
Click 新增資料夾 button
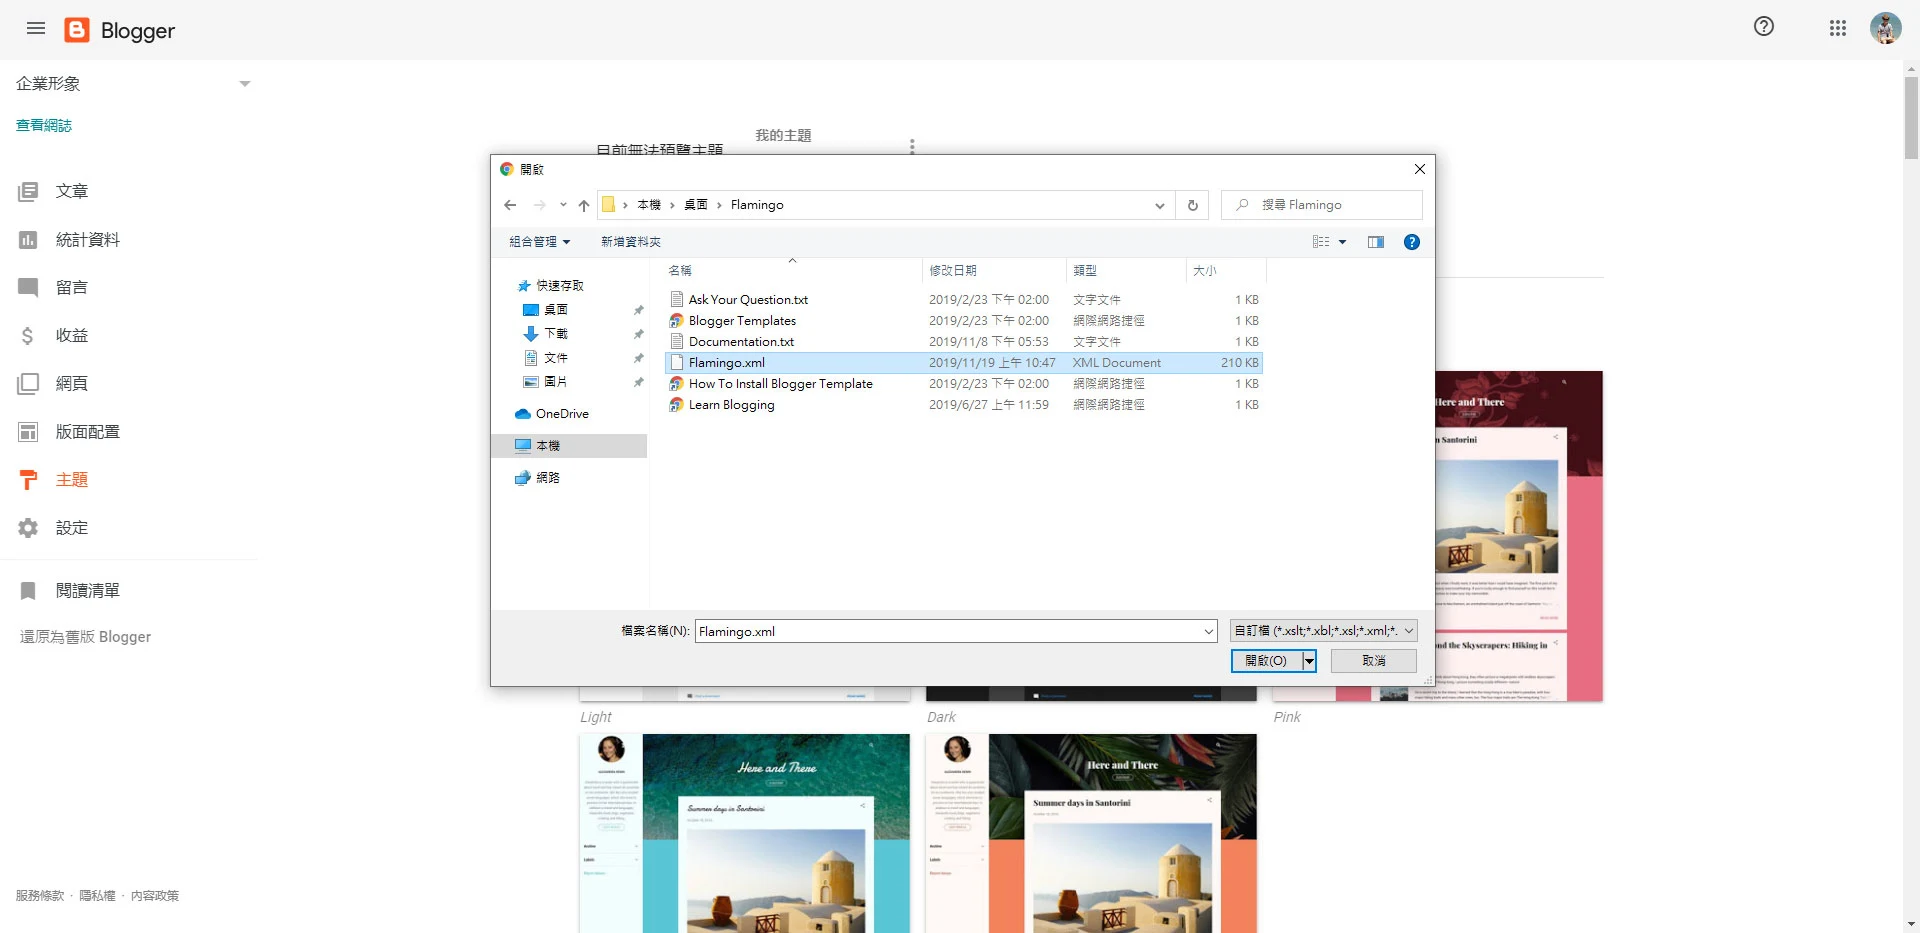tap(631, 242)
